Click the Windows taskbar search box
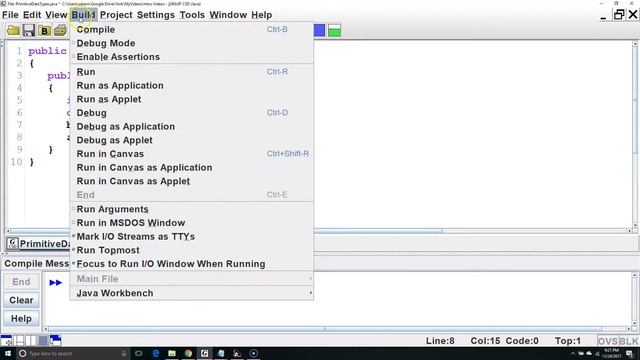The width and height of the screenshot is (640, 360). pyautogui.click(x=73, y=353)
